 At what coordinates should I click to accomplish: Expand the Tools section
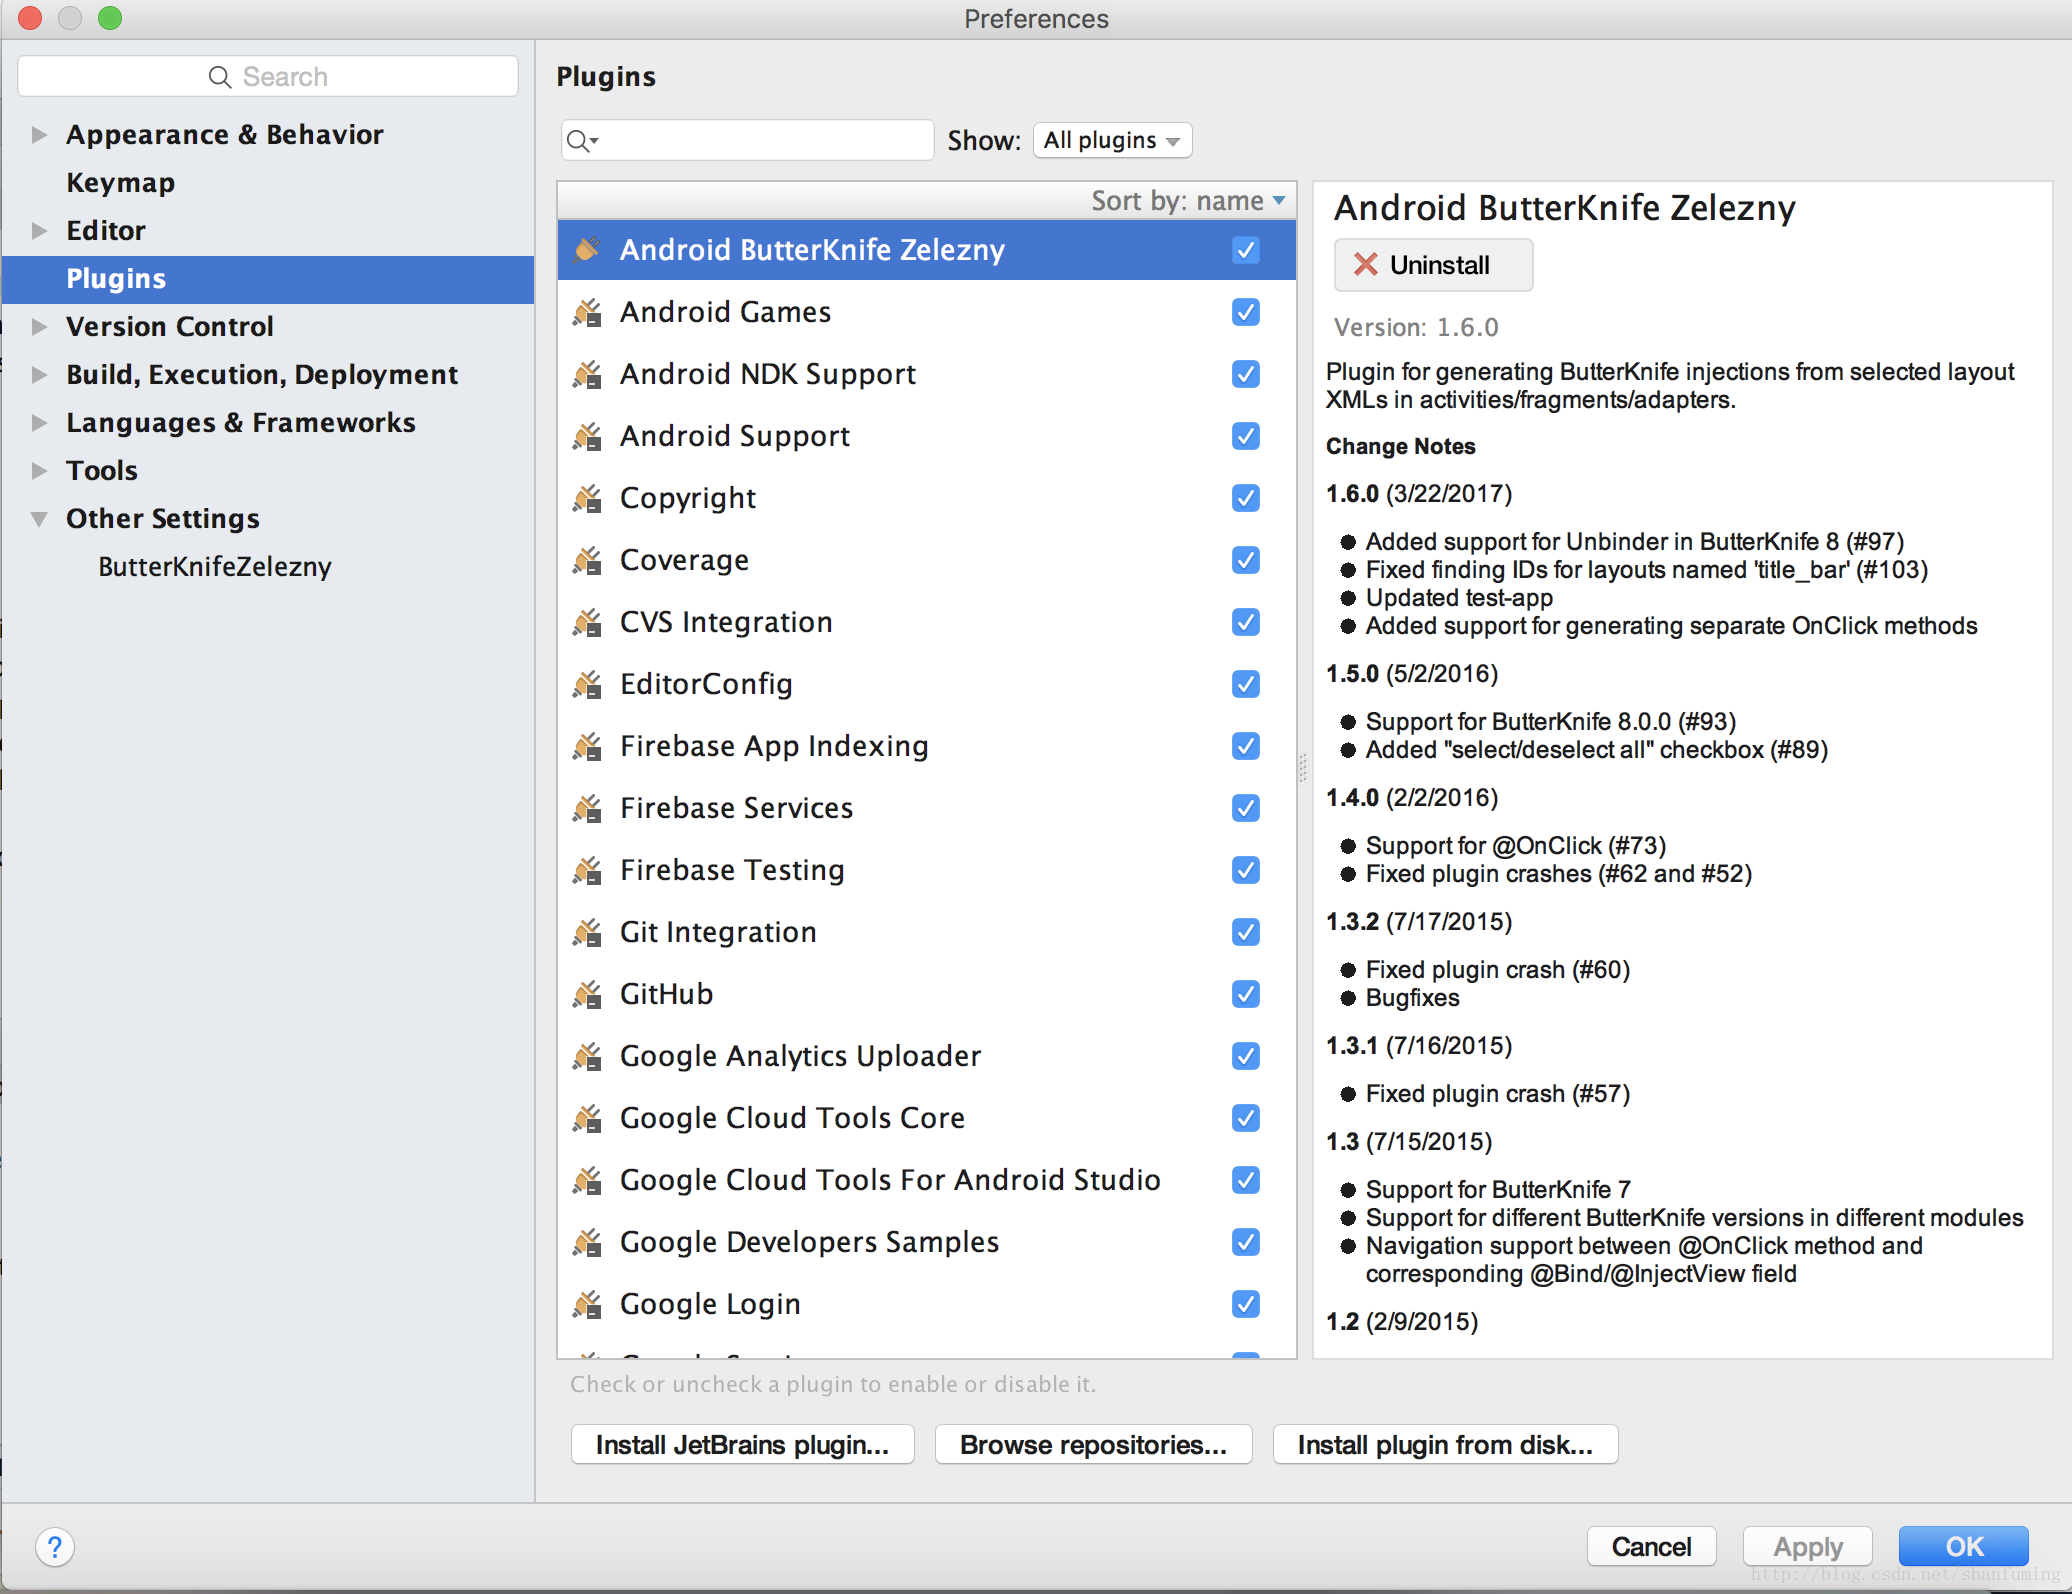pos(39,470)
